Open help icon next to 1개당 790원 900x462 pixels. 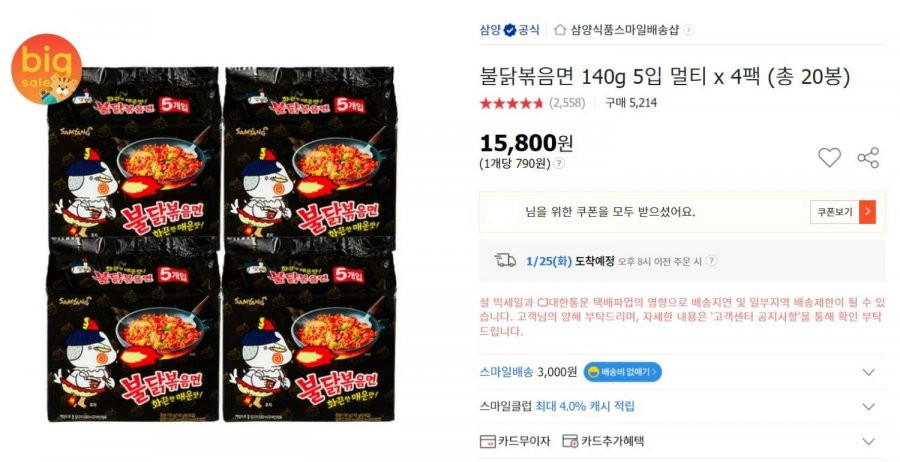point(558,164)
